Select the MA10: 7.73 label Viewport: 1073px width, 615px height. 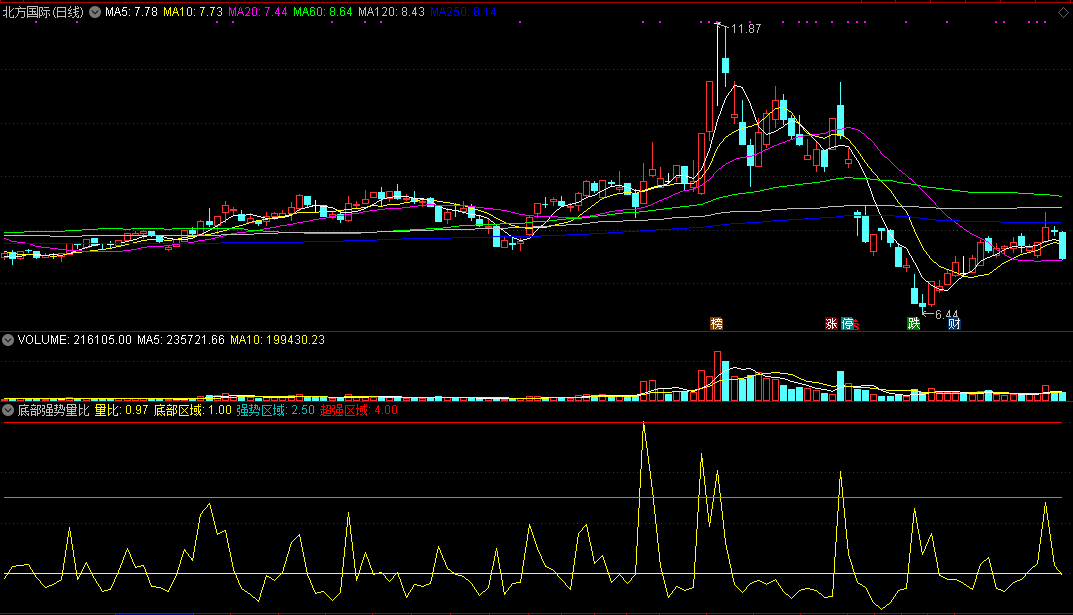(x=192, y=12)
